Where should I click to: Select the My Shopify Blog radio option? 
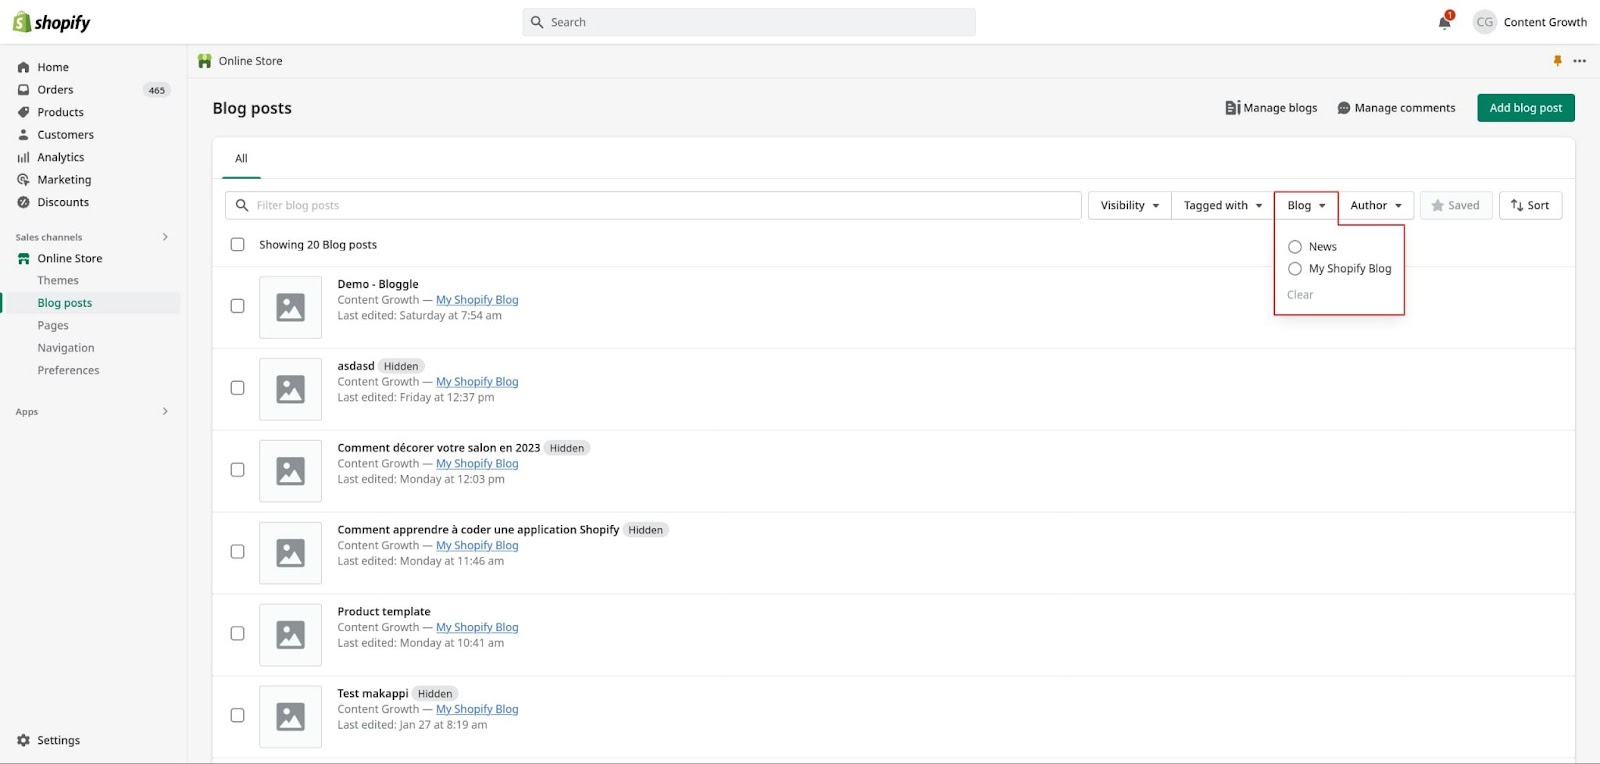pos(1295,269)
